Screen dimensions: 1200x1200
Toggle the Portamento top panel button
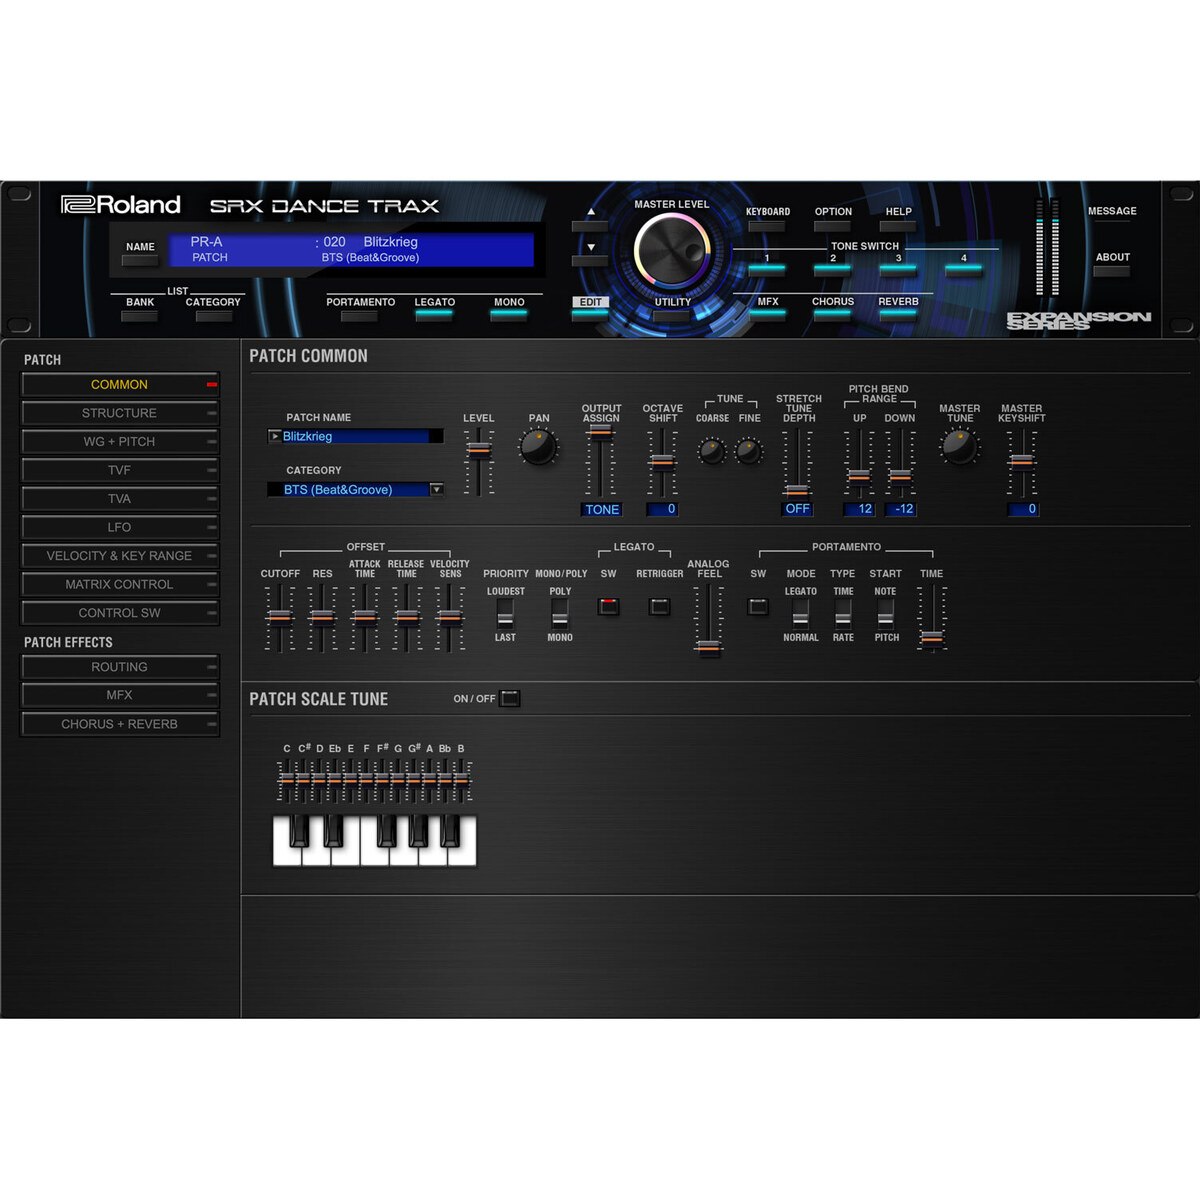(359, 316)
